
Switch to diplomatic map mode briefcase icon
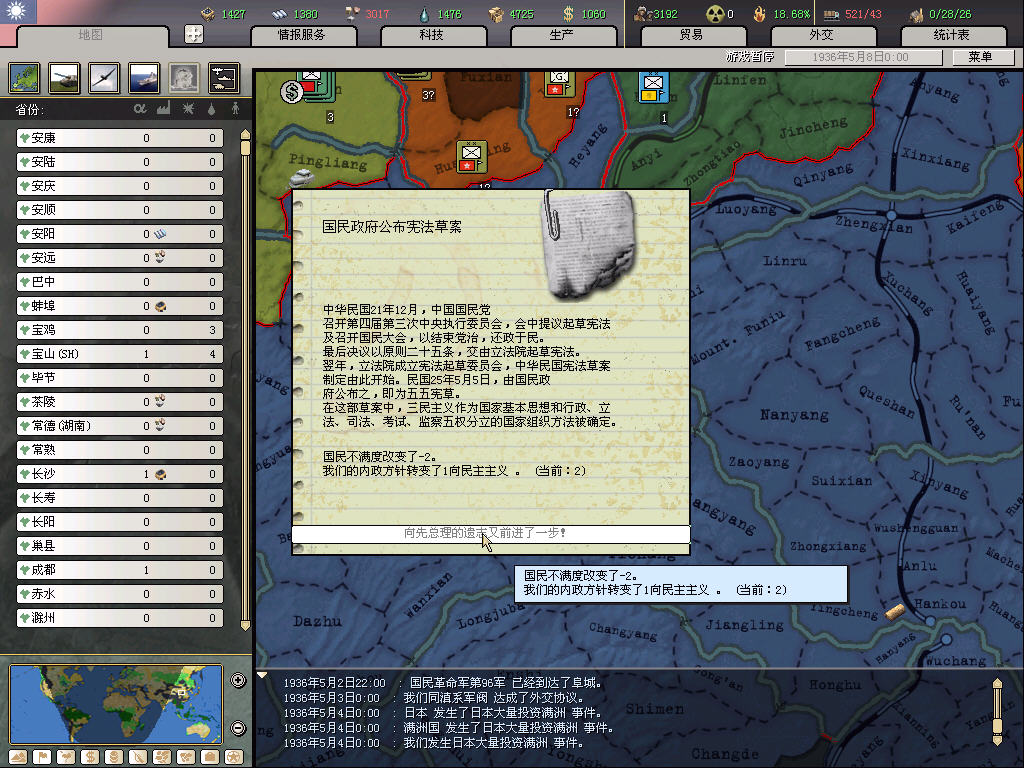(x=210, y=757)
